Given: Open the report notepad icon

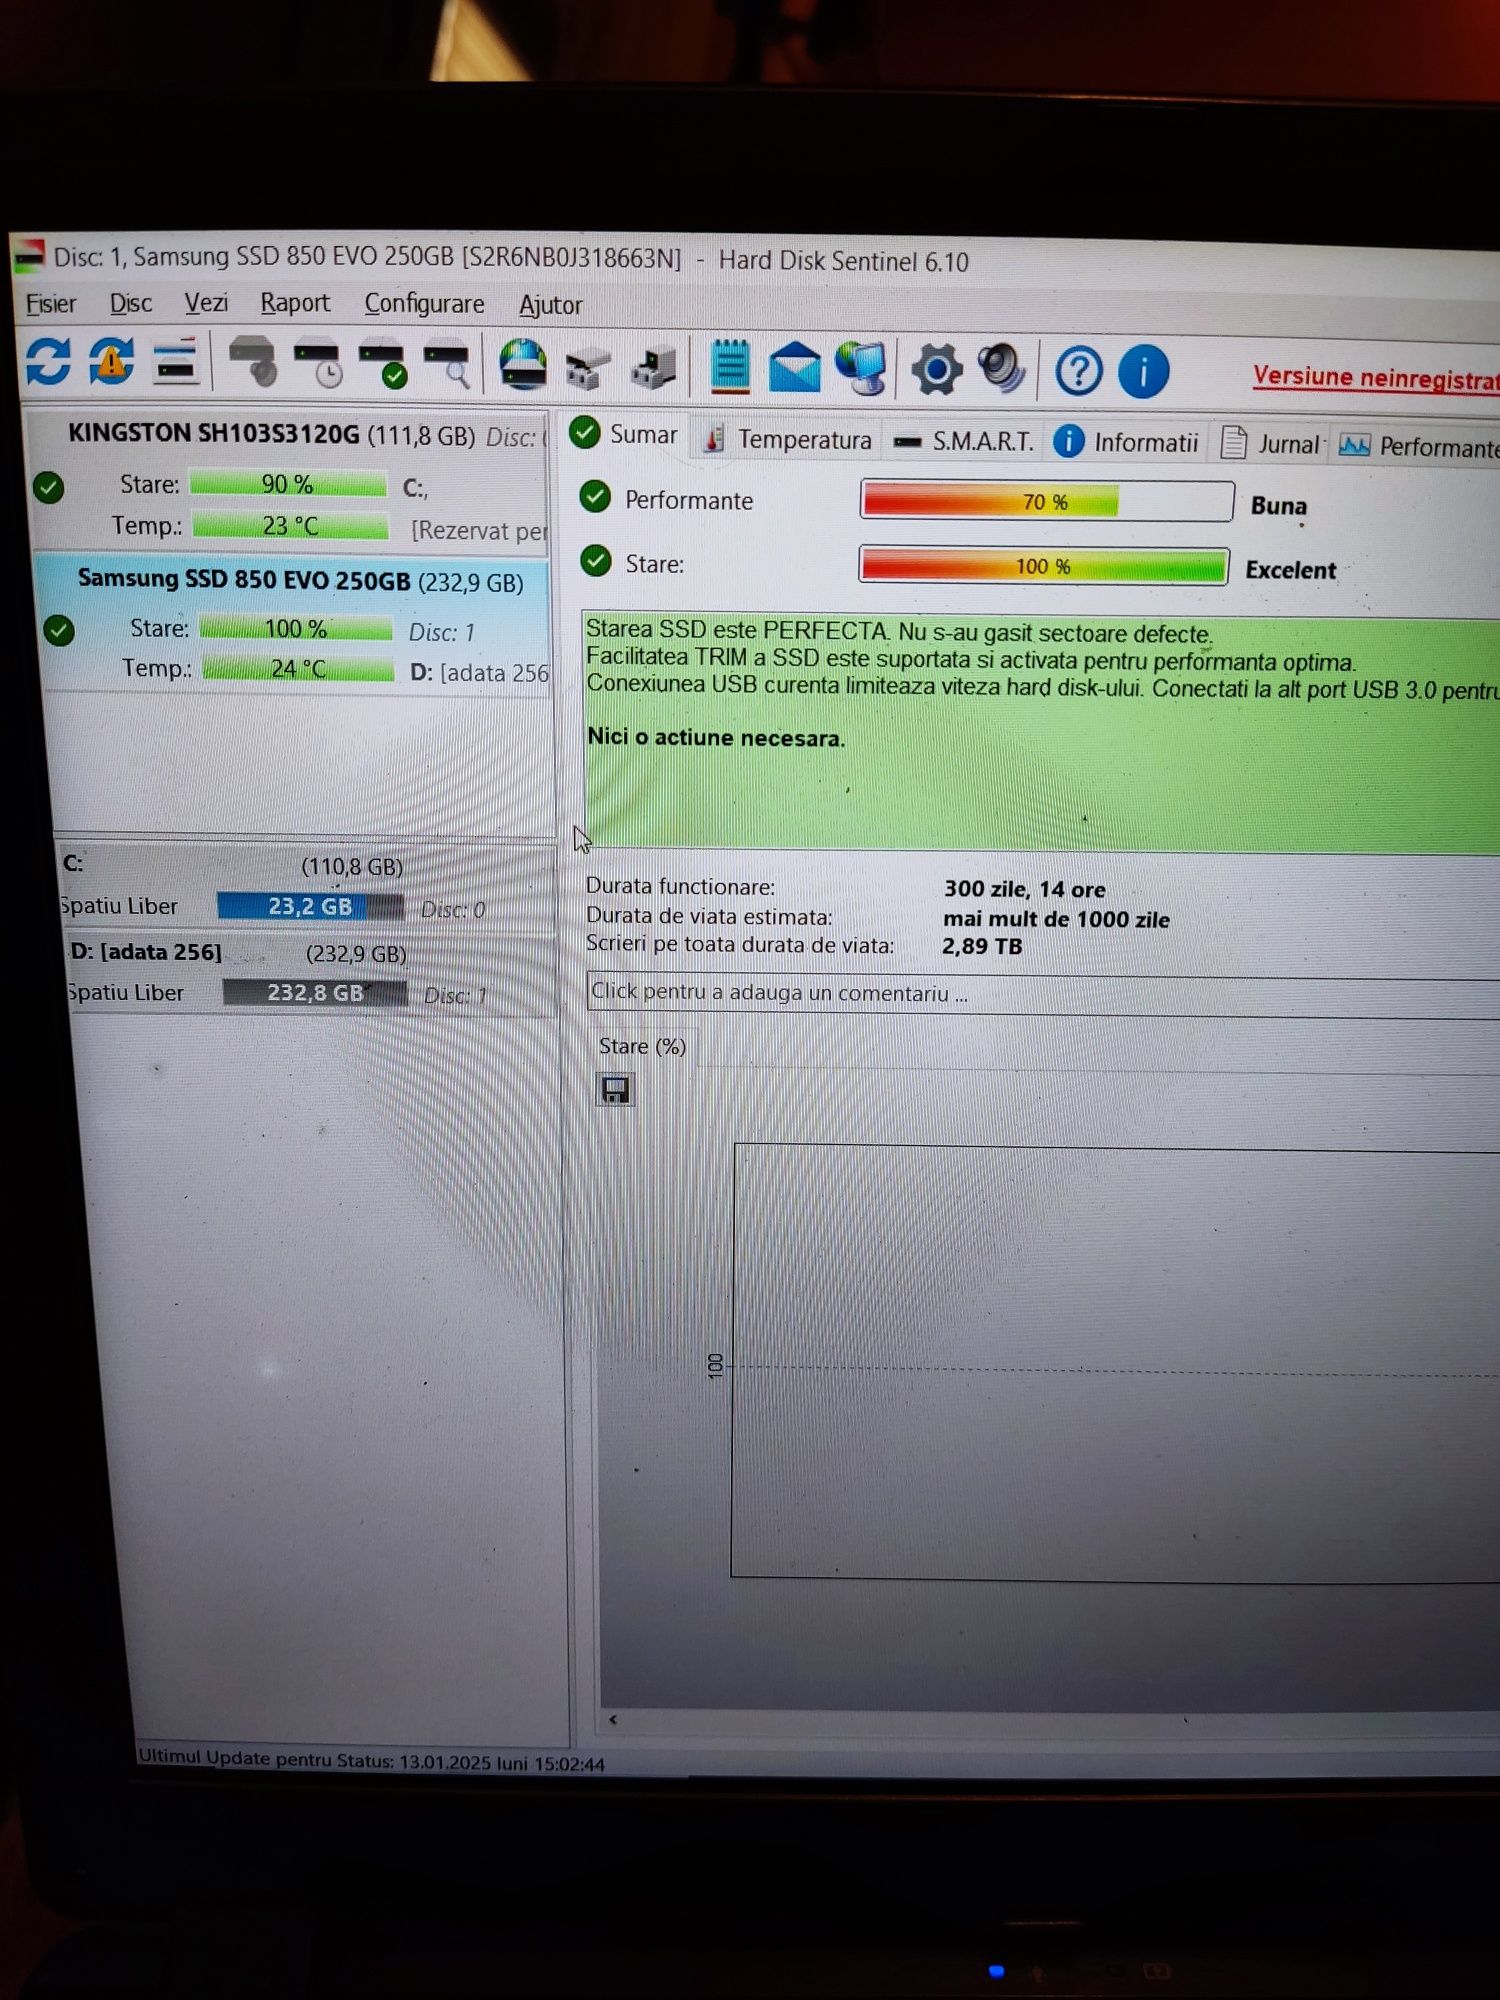Looking at the screenshot, I should click(x=729, y=367).
